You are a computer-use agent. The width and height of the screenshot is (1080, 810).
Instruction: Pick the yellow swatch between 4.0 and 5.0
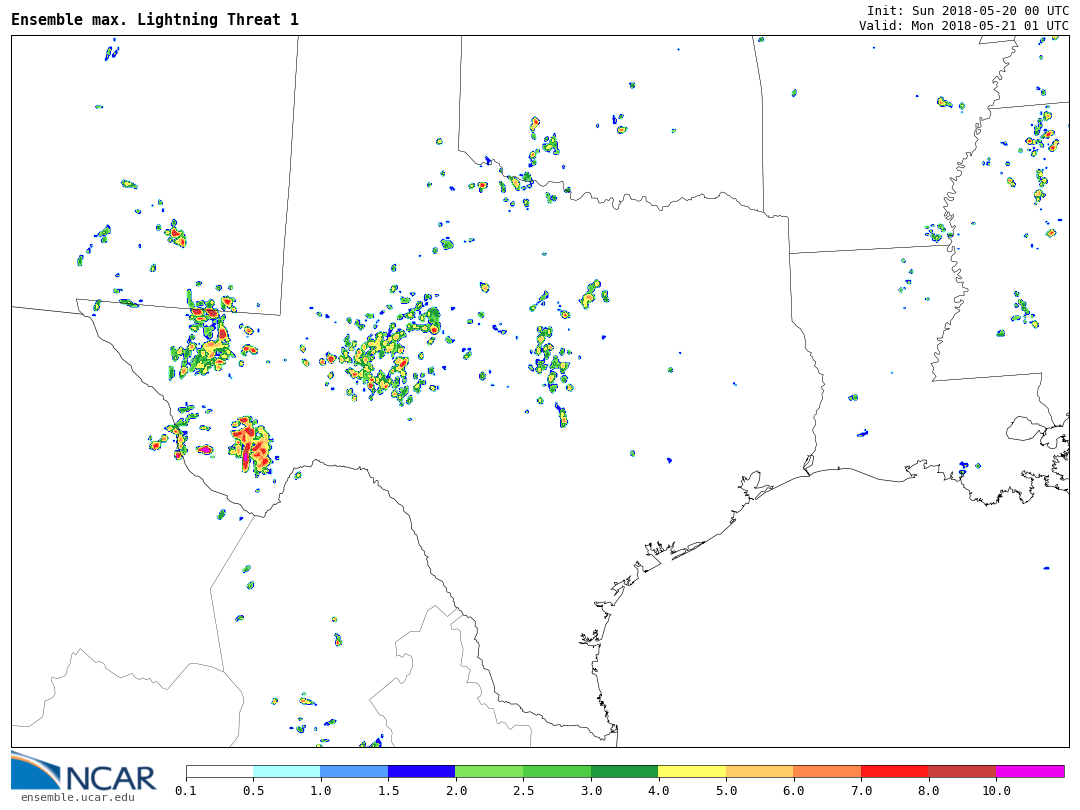click(692, 772)
